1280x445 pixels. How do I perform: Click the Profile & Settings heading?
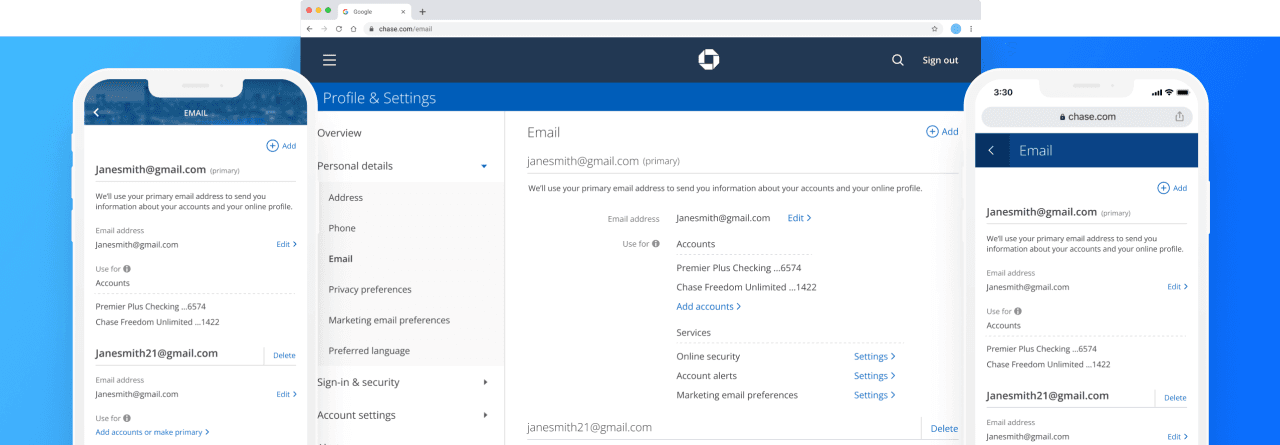(379, 98)
